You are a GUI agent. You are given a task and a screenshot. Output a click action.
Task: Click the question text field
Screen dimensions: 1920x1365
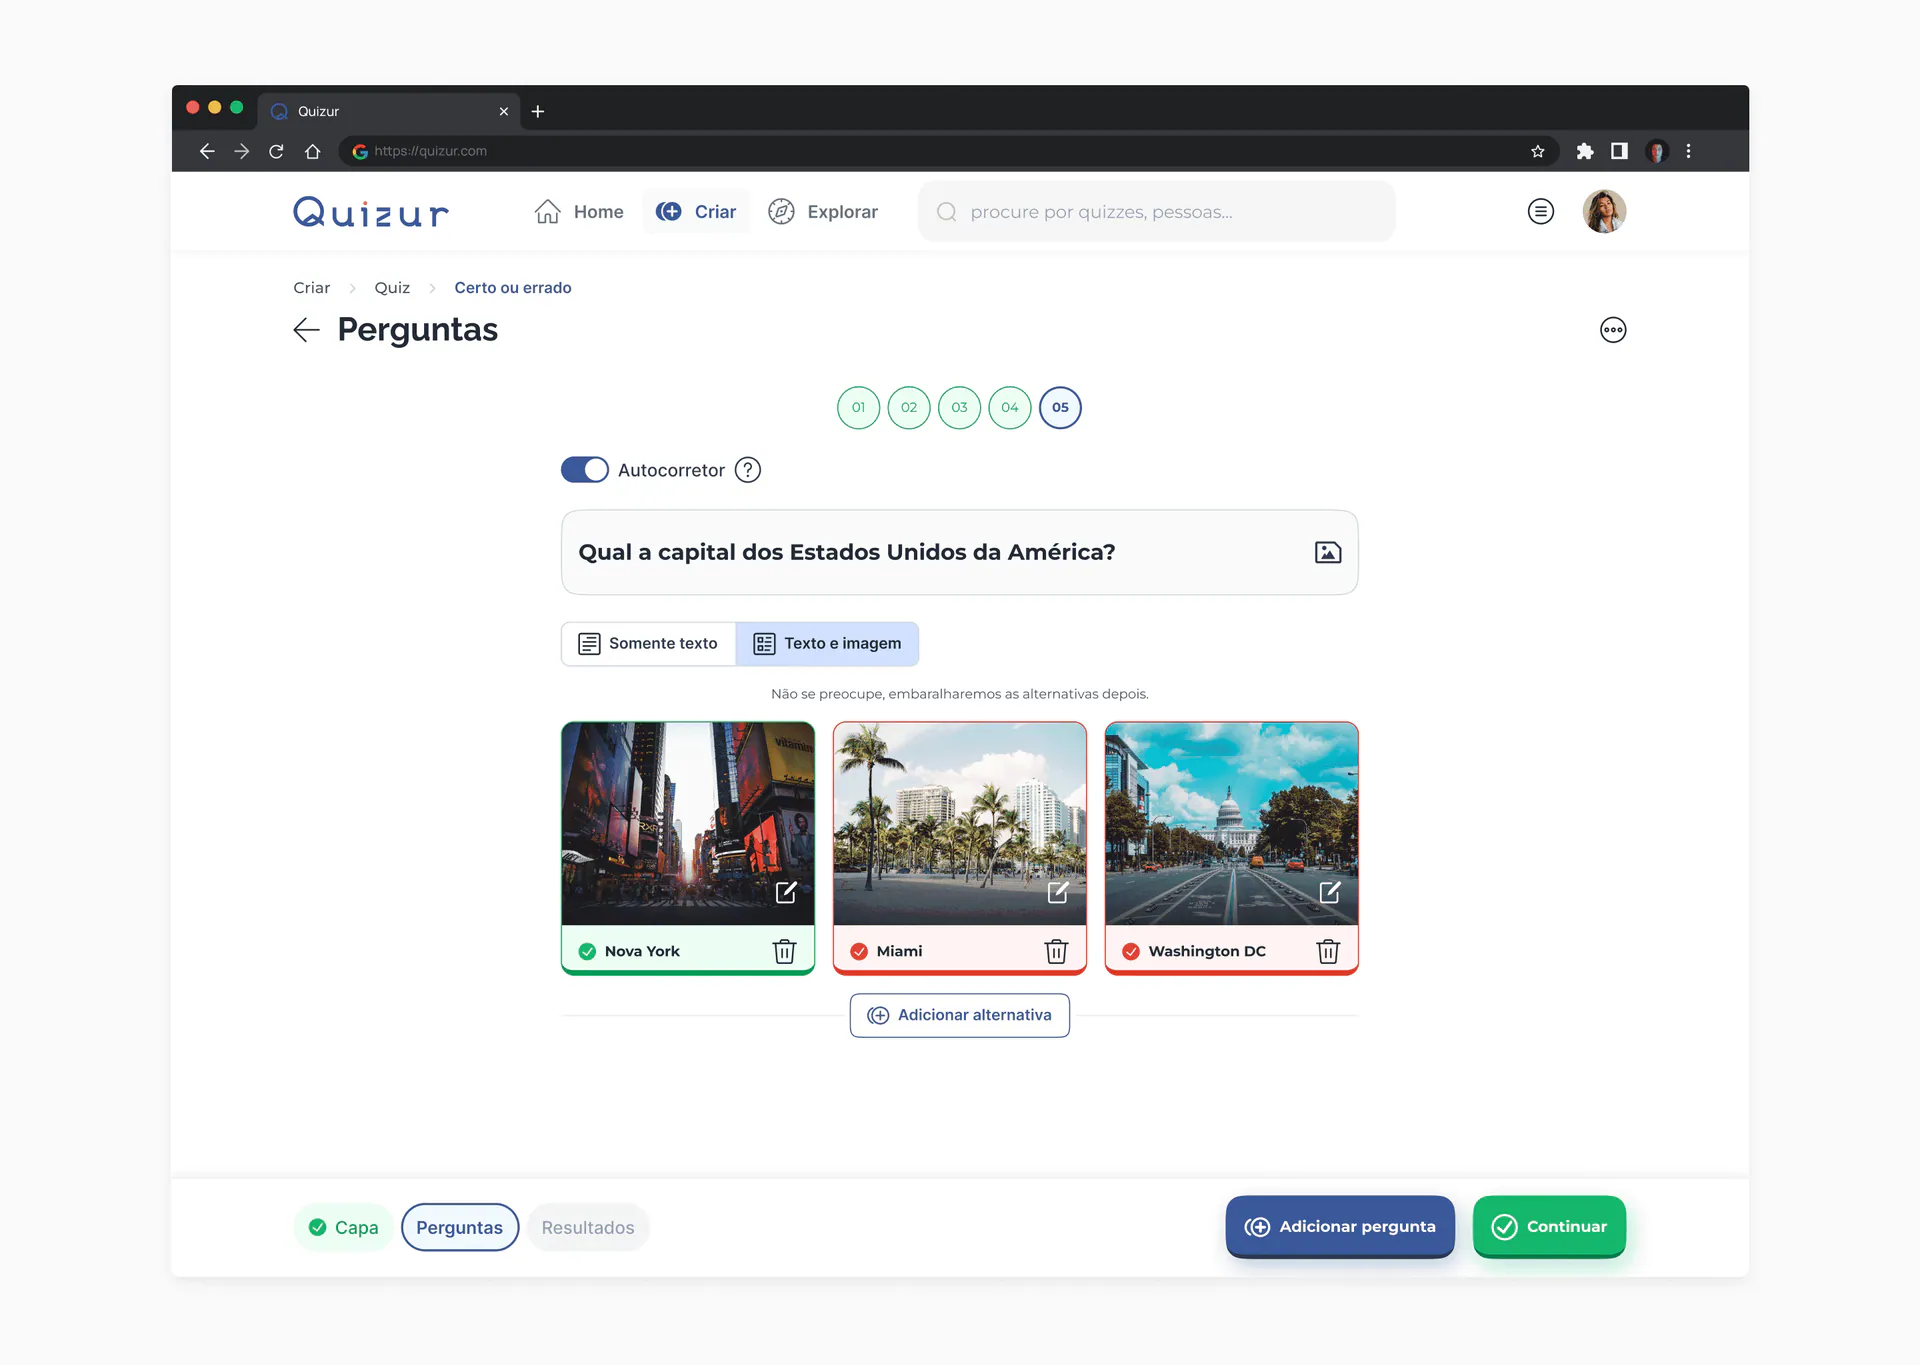tap(960, 552)
